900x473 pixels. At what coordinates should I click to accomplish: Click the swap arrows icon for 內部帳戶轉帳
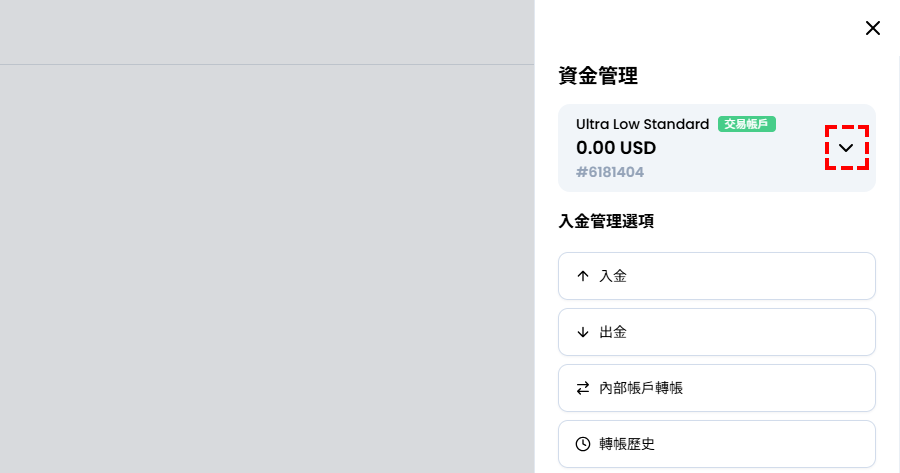click(x=583, y=388)
